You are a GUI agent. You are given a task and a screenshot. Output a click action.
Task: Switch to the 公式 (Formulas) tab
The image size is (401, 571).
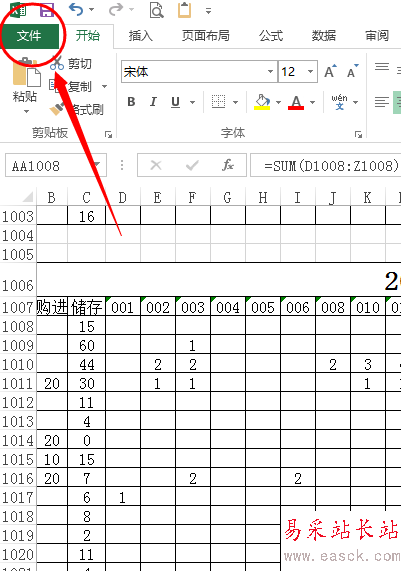pyautogui.click(x=271, y=36)
